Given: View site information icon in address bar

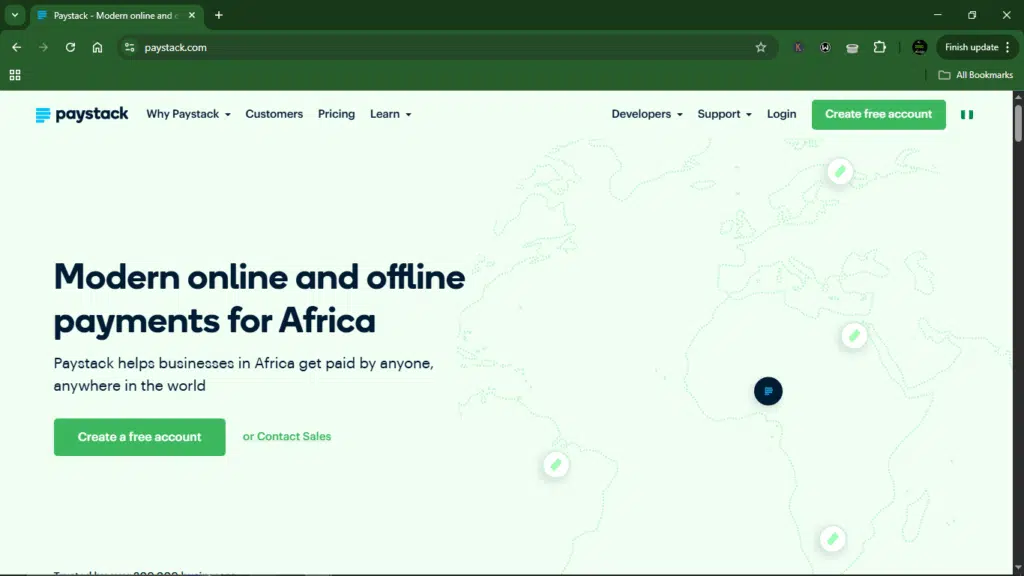Looking at the screenshot, I should (x=129, y=47).
